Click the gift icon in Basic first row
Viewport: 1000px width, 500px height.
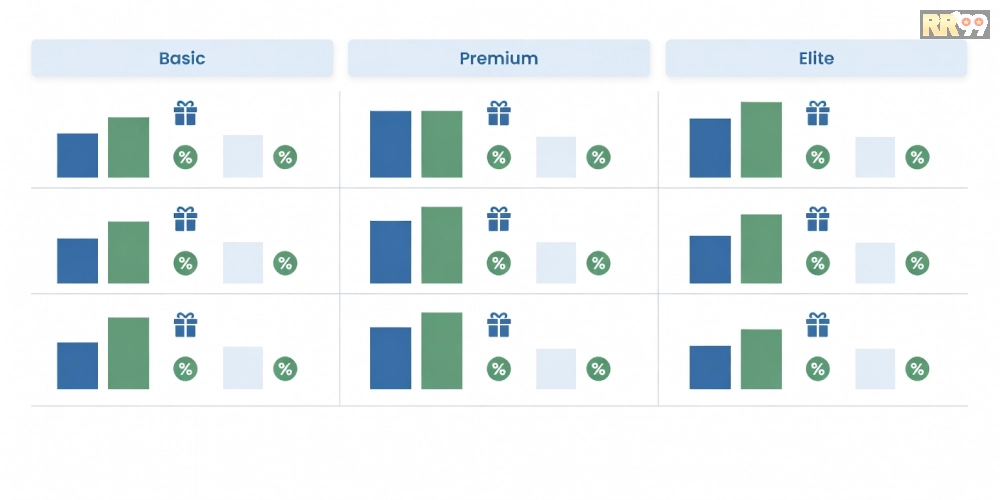(186, 114)
